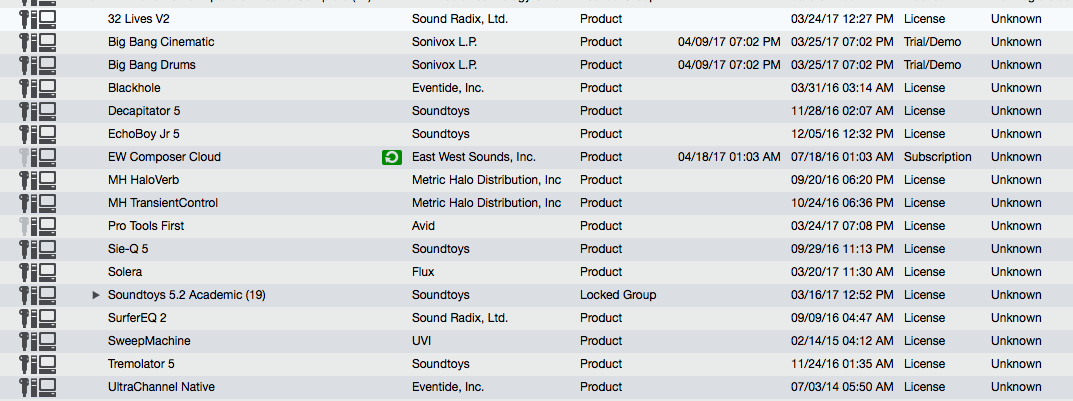Image resolution: width=1073 pixels, height=401 pixels.
Task: Click the license location icon for Big Bang Cinematic
Action: pos(38,42)
